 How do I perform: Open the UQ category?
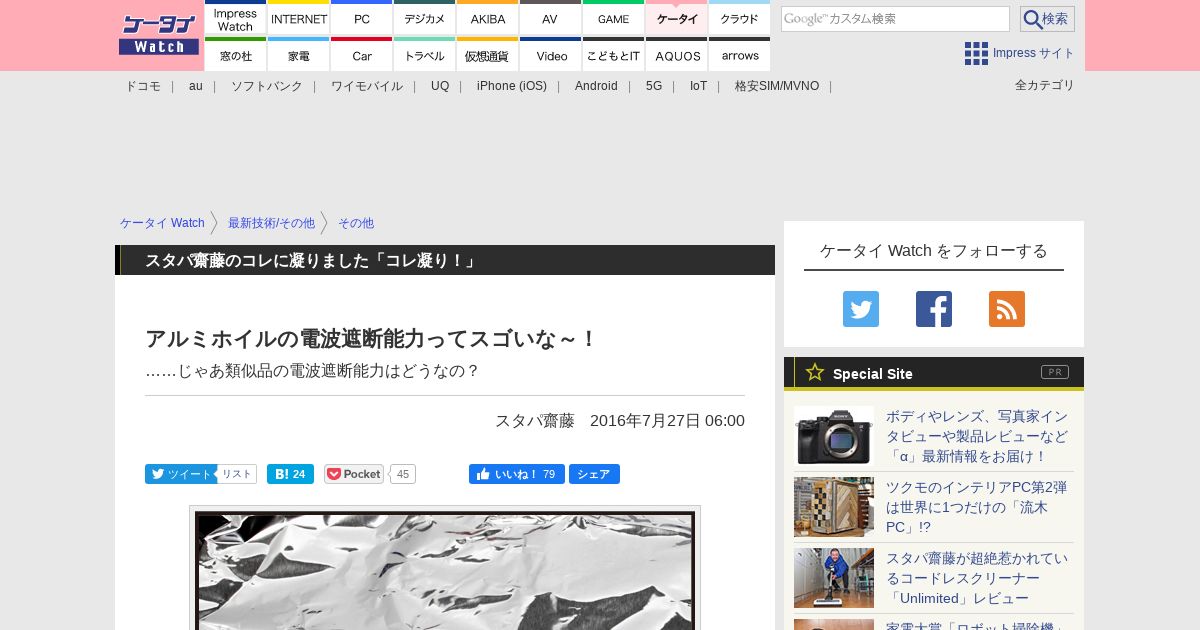440,86
